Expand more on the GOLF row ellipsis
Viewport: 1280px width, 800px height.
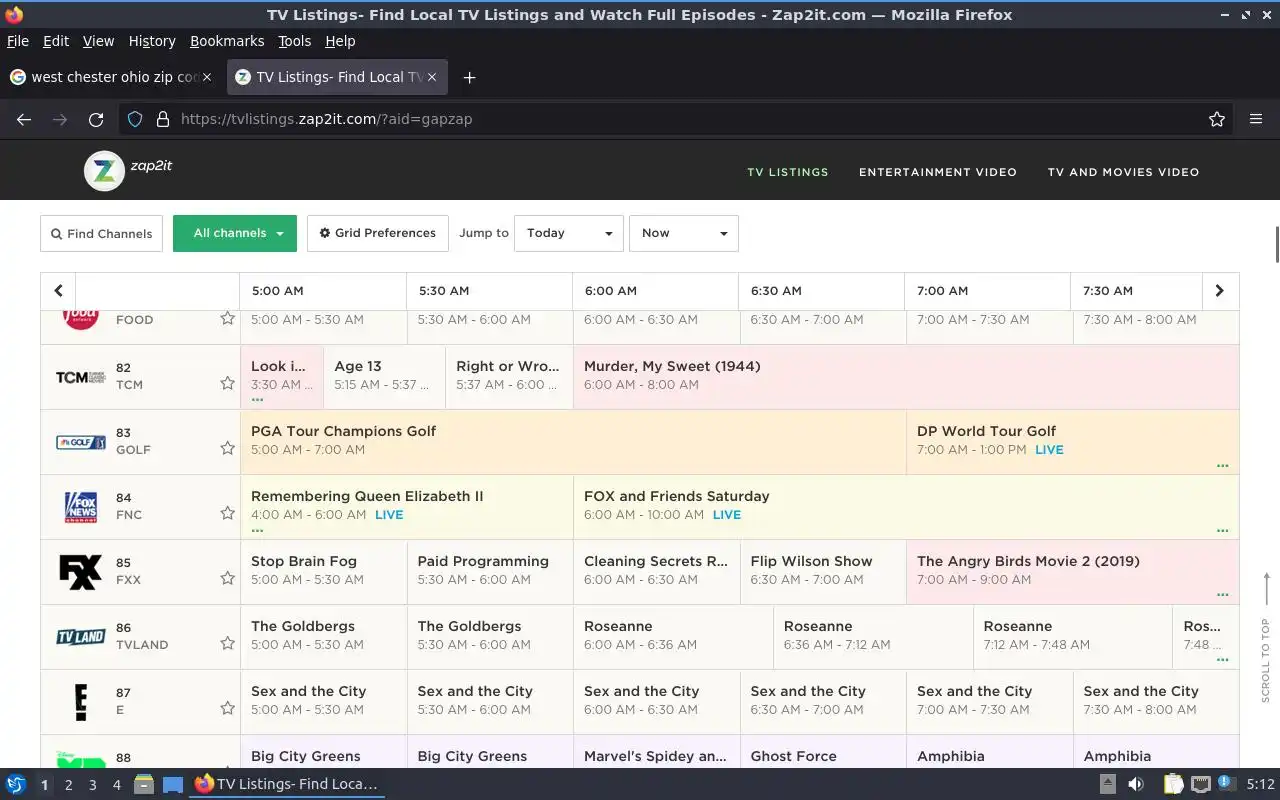(x=1222, y=465)
